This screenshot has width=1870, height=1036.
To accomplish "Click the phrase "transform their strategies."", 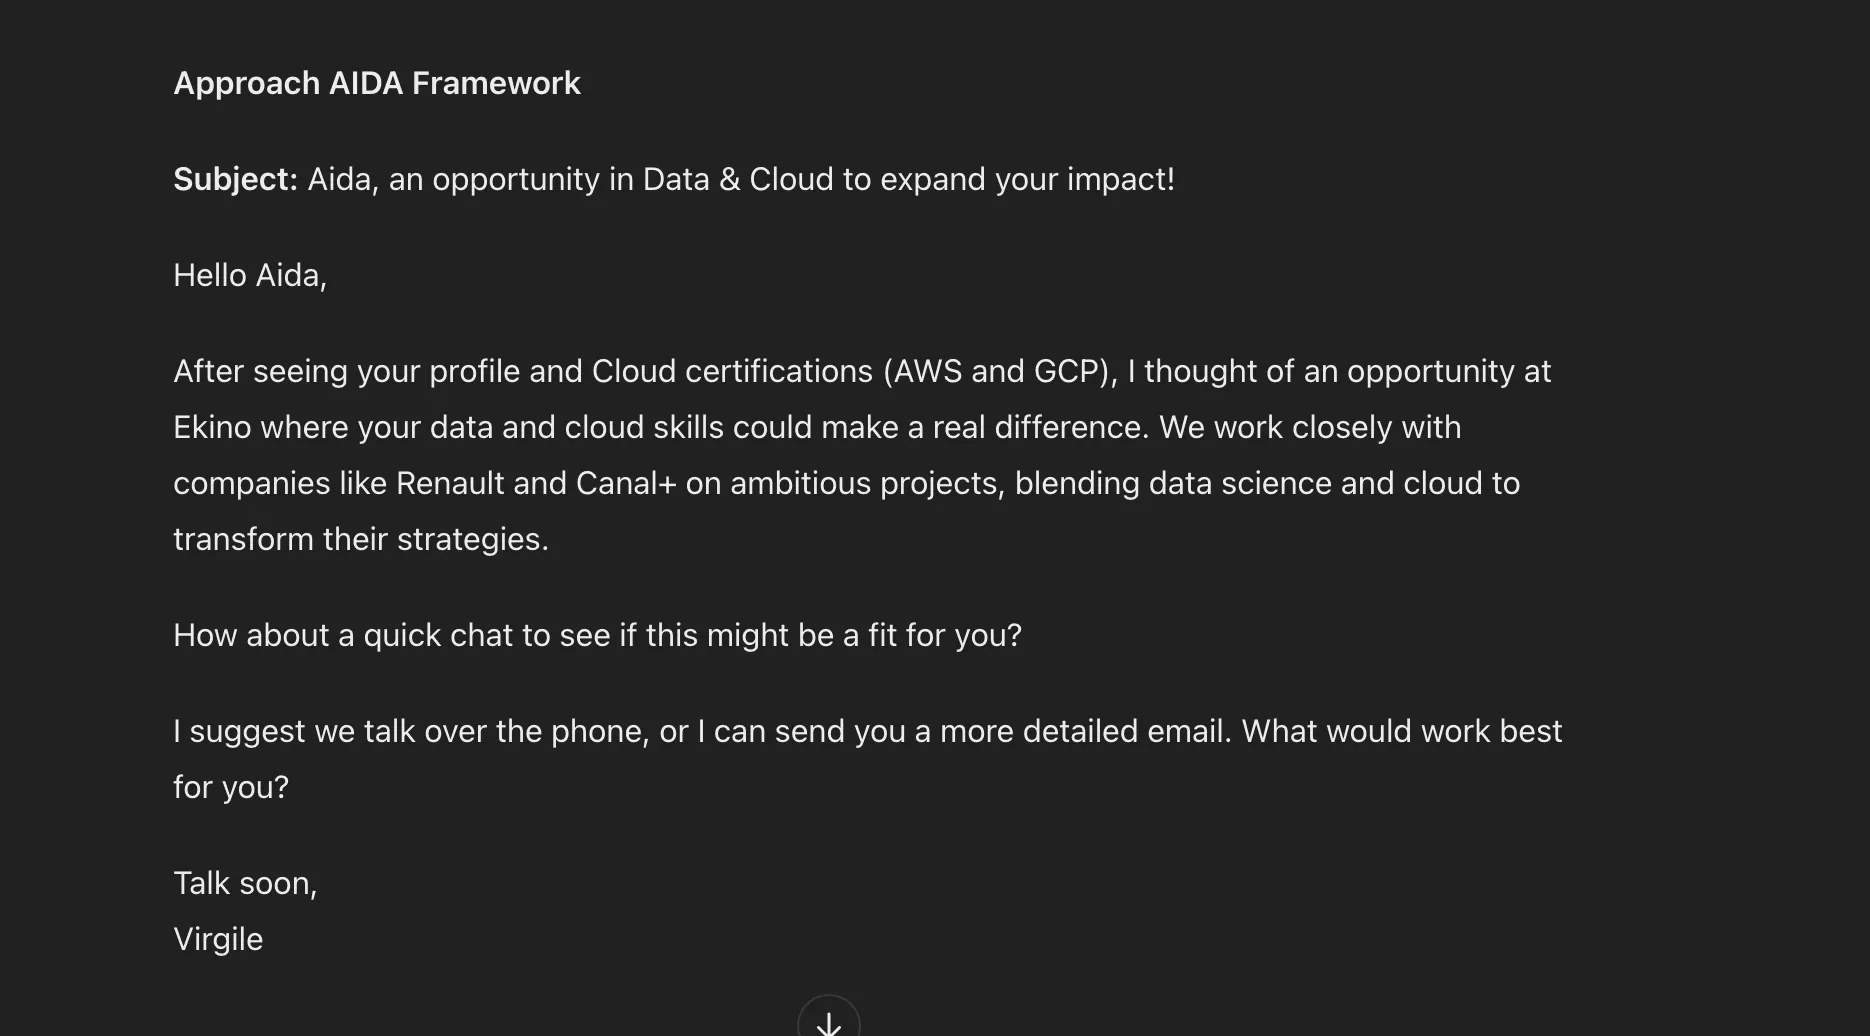I will pyautogui.click(x=360, y=539).
